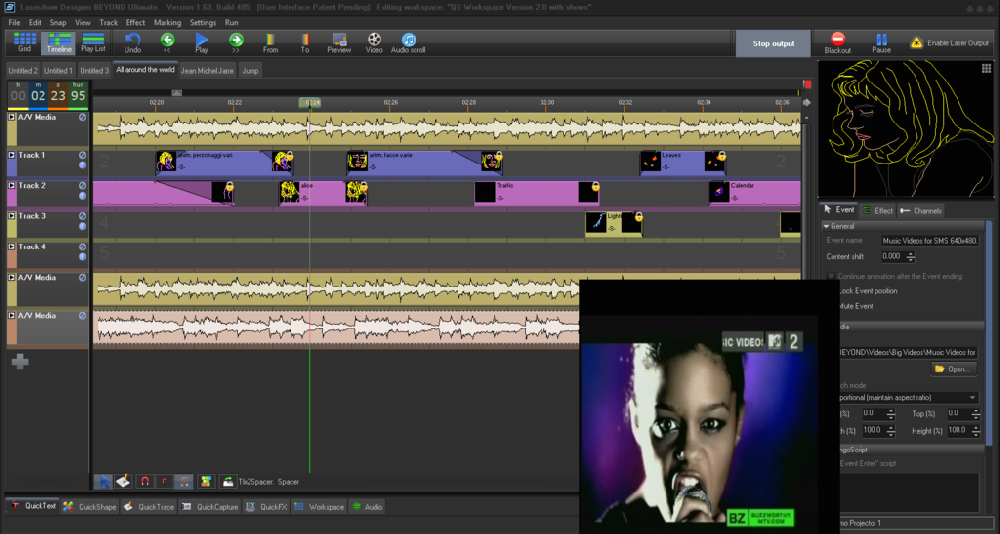Click the Event name input field
1000x534 pixels.
pos(930,240)
